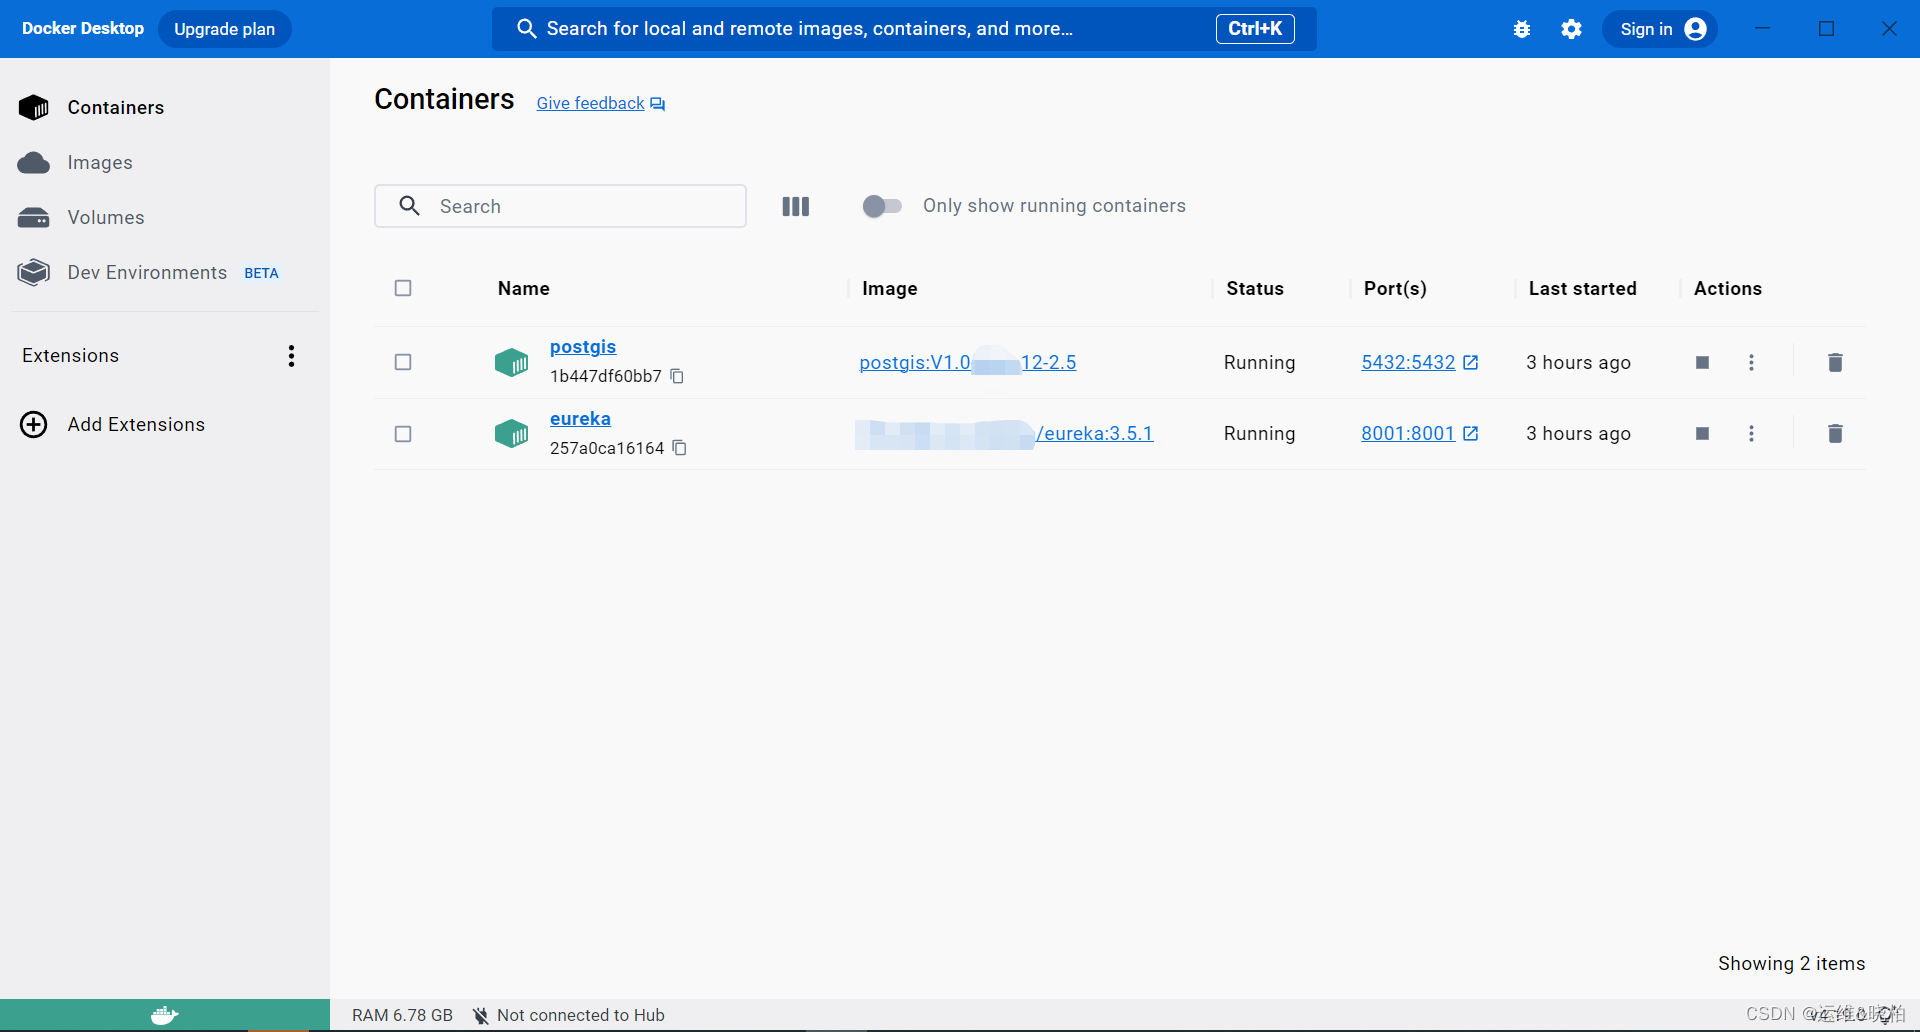Tick the postgis container checkbox
This screenshot has width=1920, height=1032.
click(x=403, y=362)
